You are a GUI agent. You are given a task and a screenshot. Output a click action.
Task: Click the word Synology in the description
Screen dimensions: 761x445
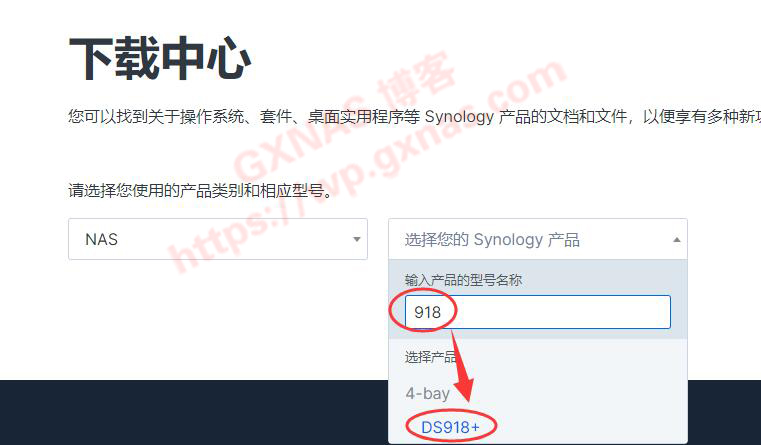[459, 117]
